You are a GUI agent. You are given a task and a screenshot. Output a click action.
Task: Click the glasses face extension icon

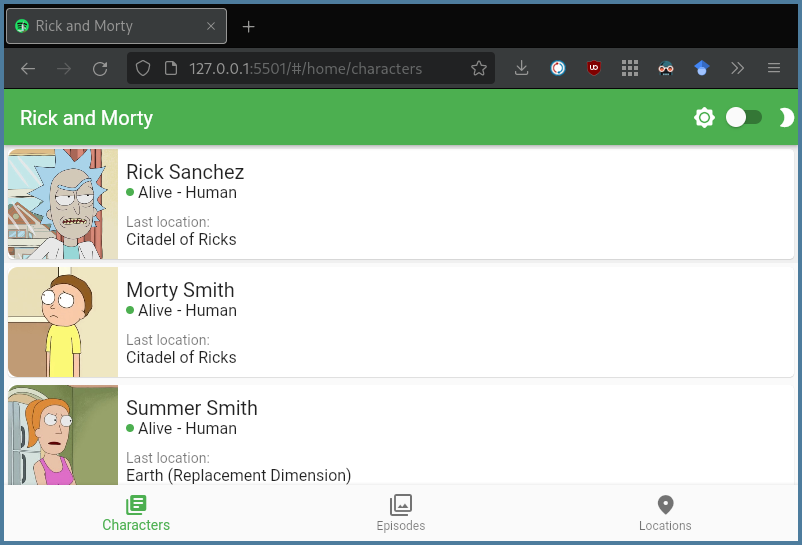coord(665,68)
